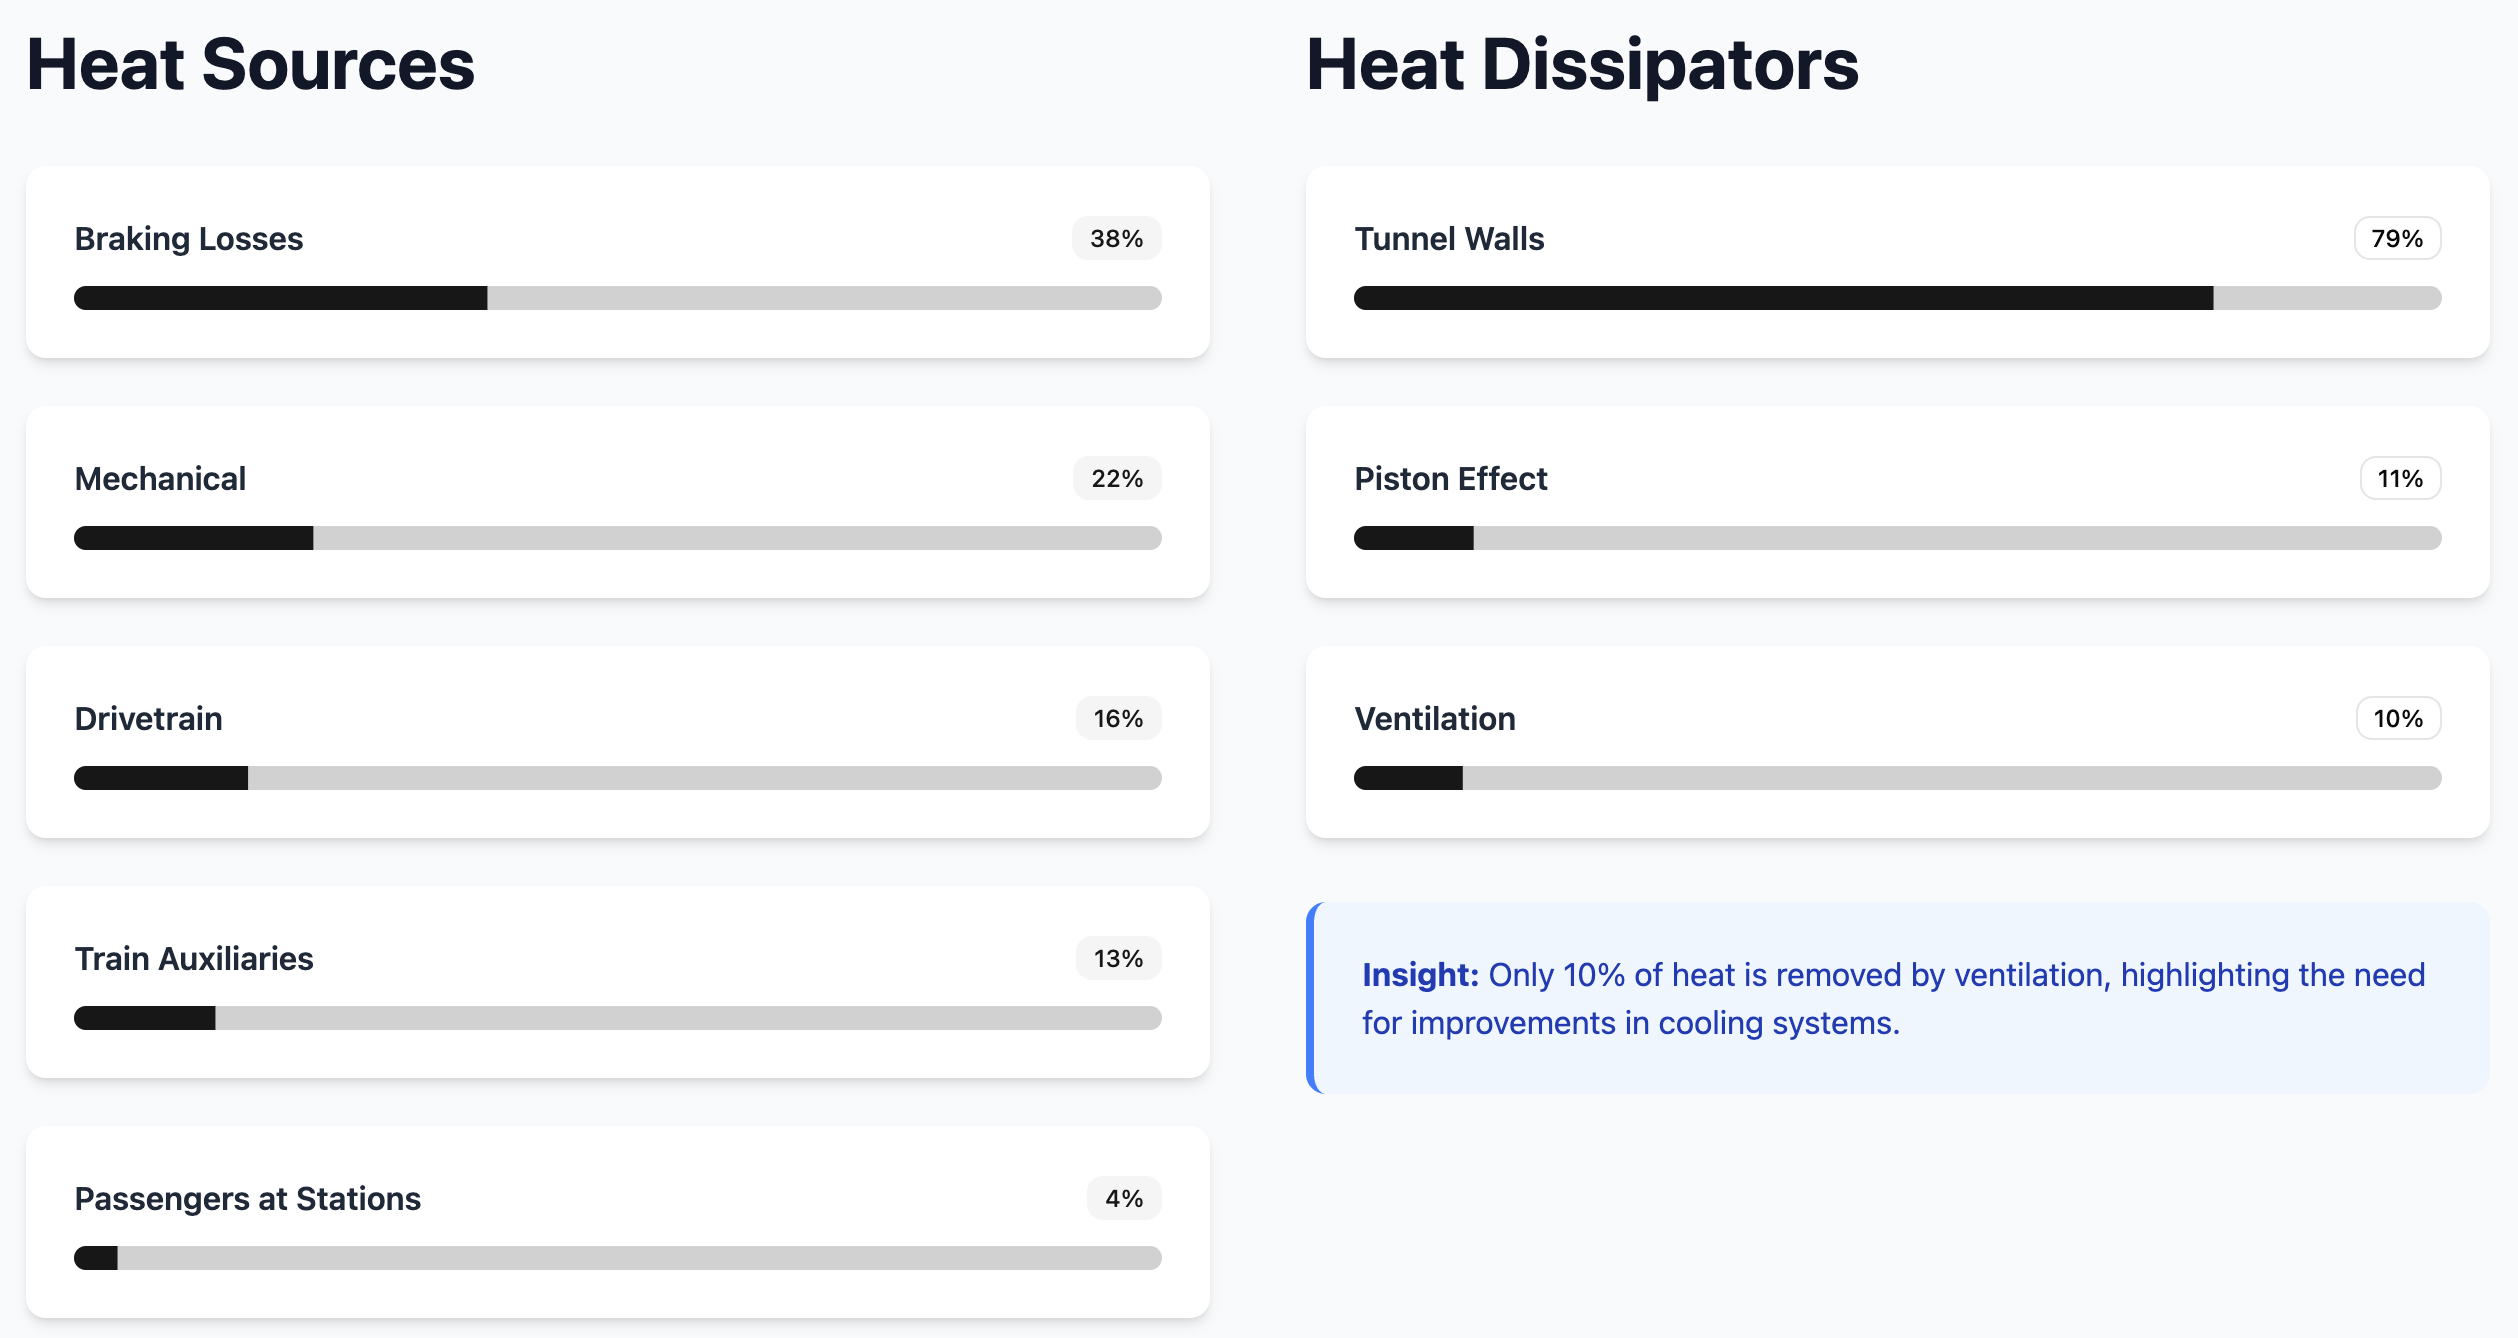Select the 22% badge for Mechanical
The height and width of the screenshot is (1338, 2518).
point(1117,478)
